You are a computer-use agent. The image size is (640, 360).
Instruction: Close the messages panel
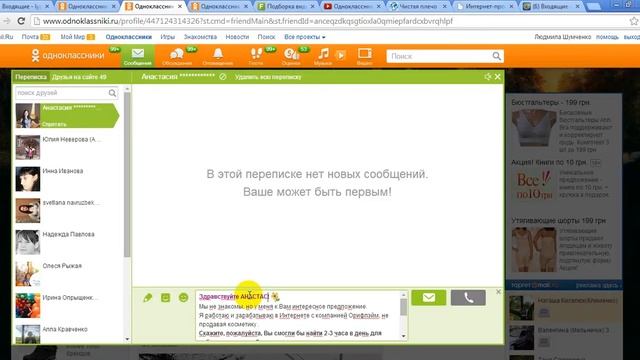[498, 76]
